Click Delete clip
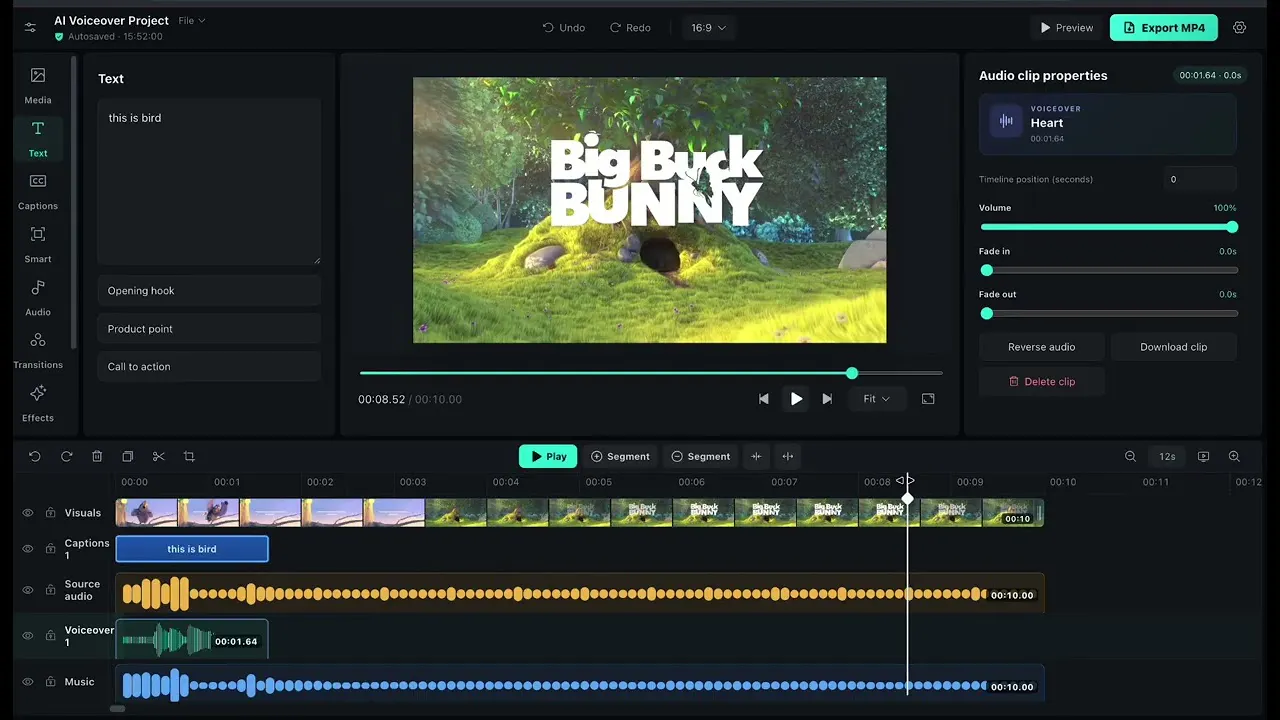 (1042, 381)
